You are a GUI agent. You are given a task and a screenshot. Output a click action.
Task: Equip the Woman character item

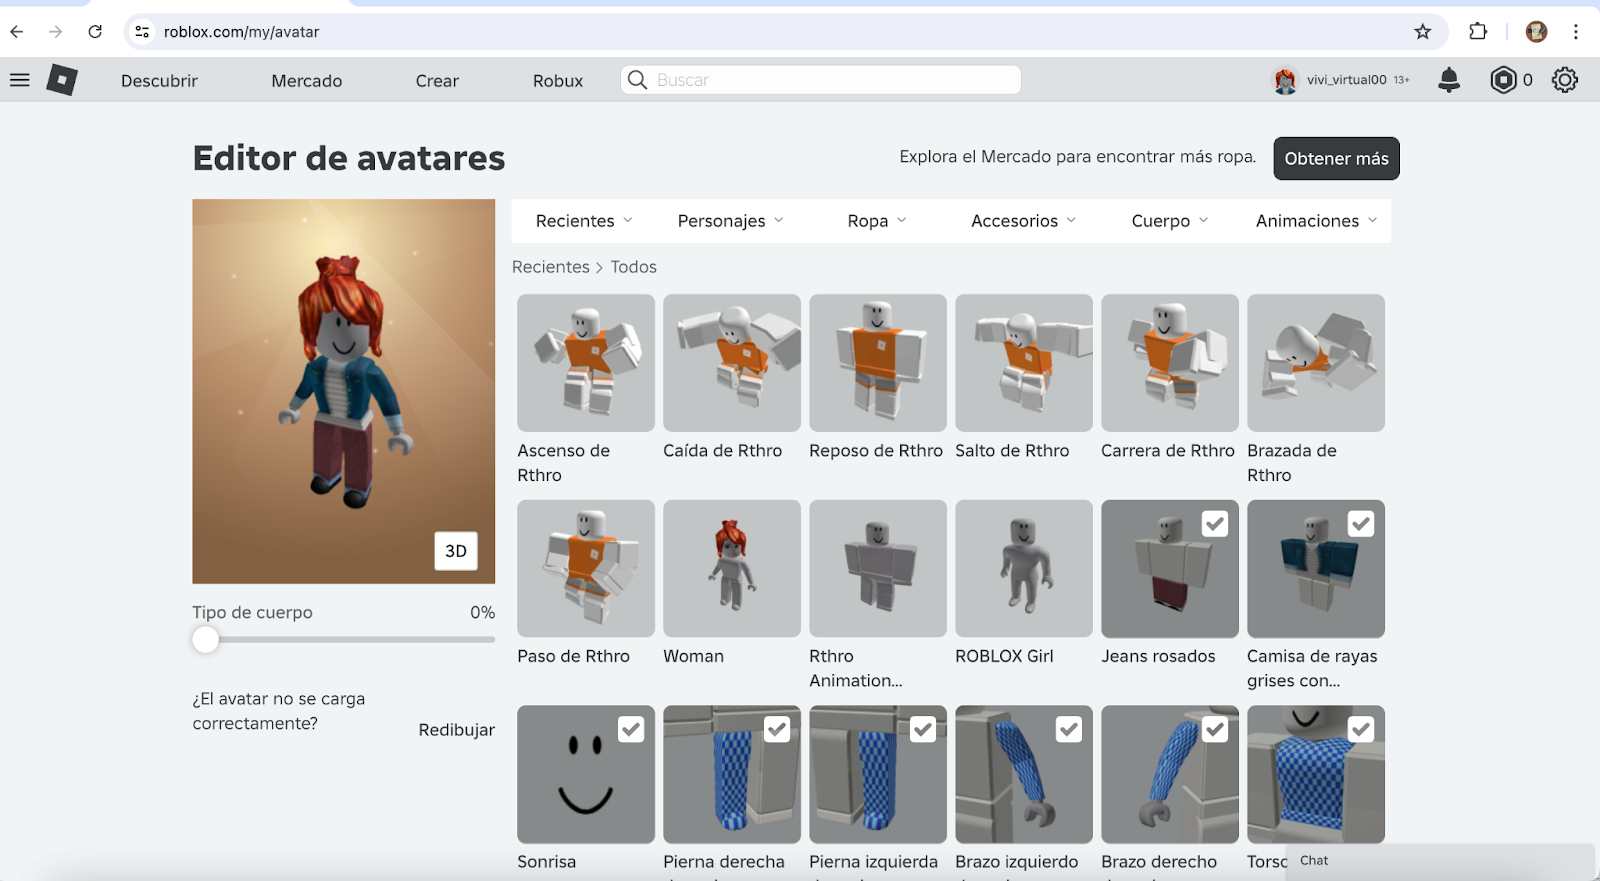click(732, 568)
